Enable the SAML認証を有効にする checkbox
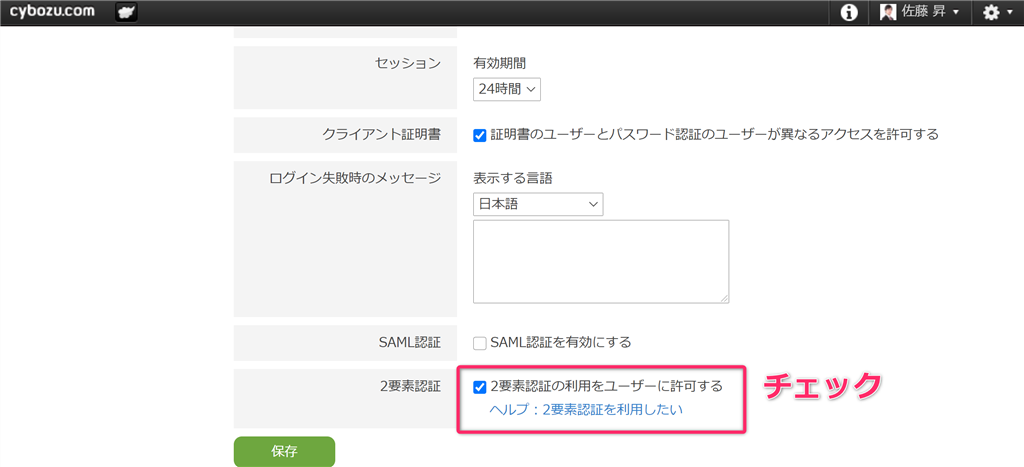 tap(480, 343)
